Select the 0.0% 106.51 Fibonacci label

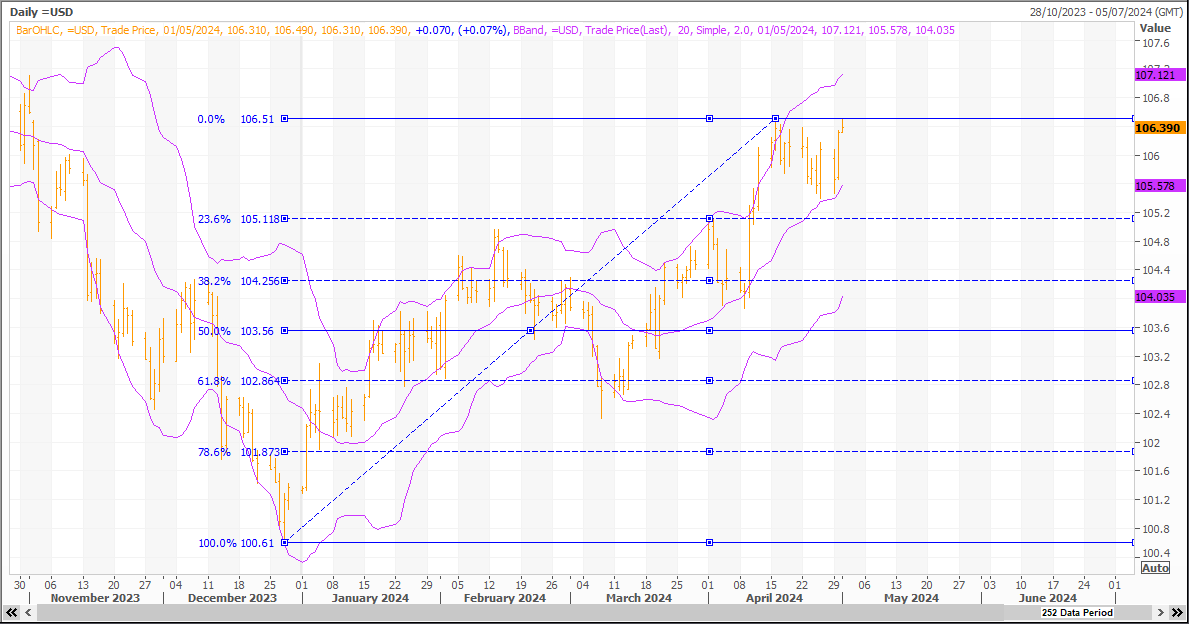coord(236,119)
